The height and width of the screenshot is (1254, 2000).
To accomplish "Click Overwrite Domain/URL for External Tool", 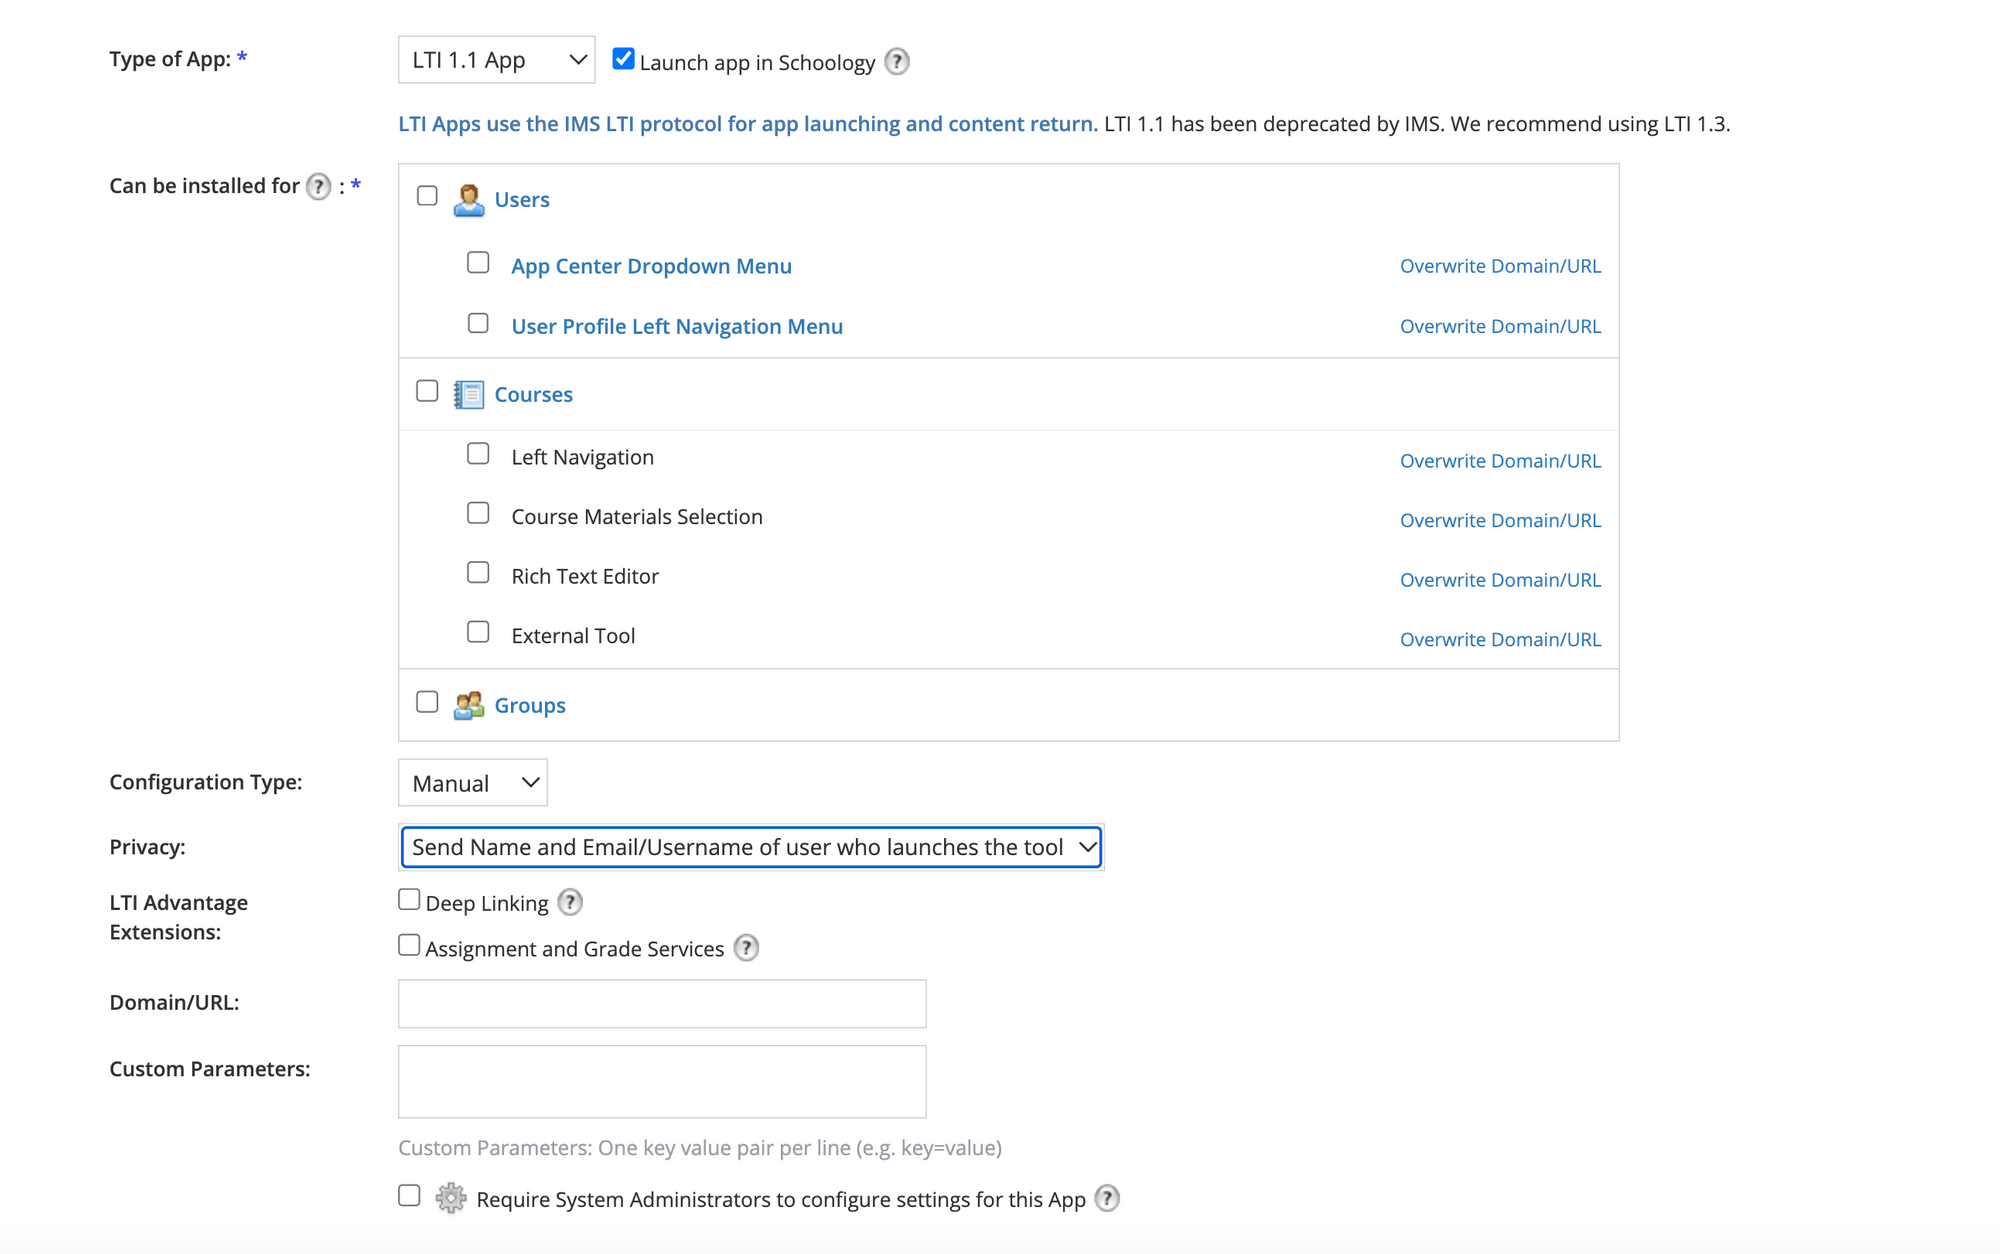I will pos(1499,640).
